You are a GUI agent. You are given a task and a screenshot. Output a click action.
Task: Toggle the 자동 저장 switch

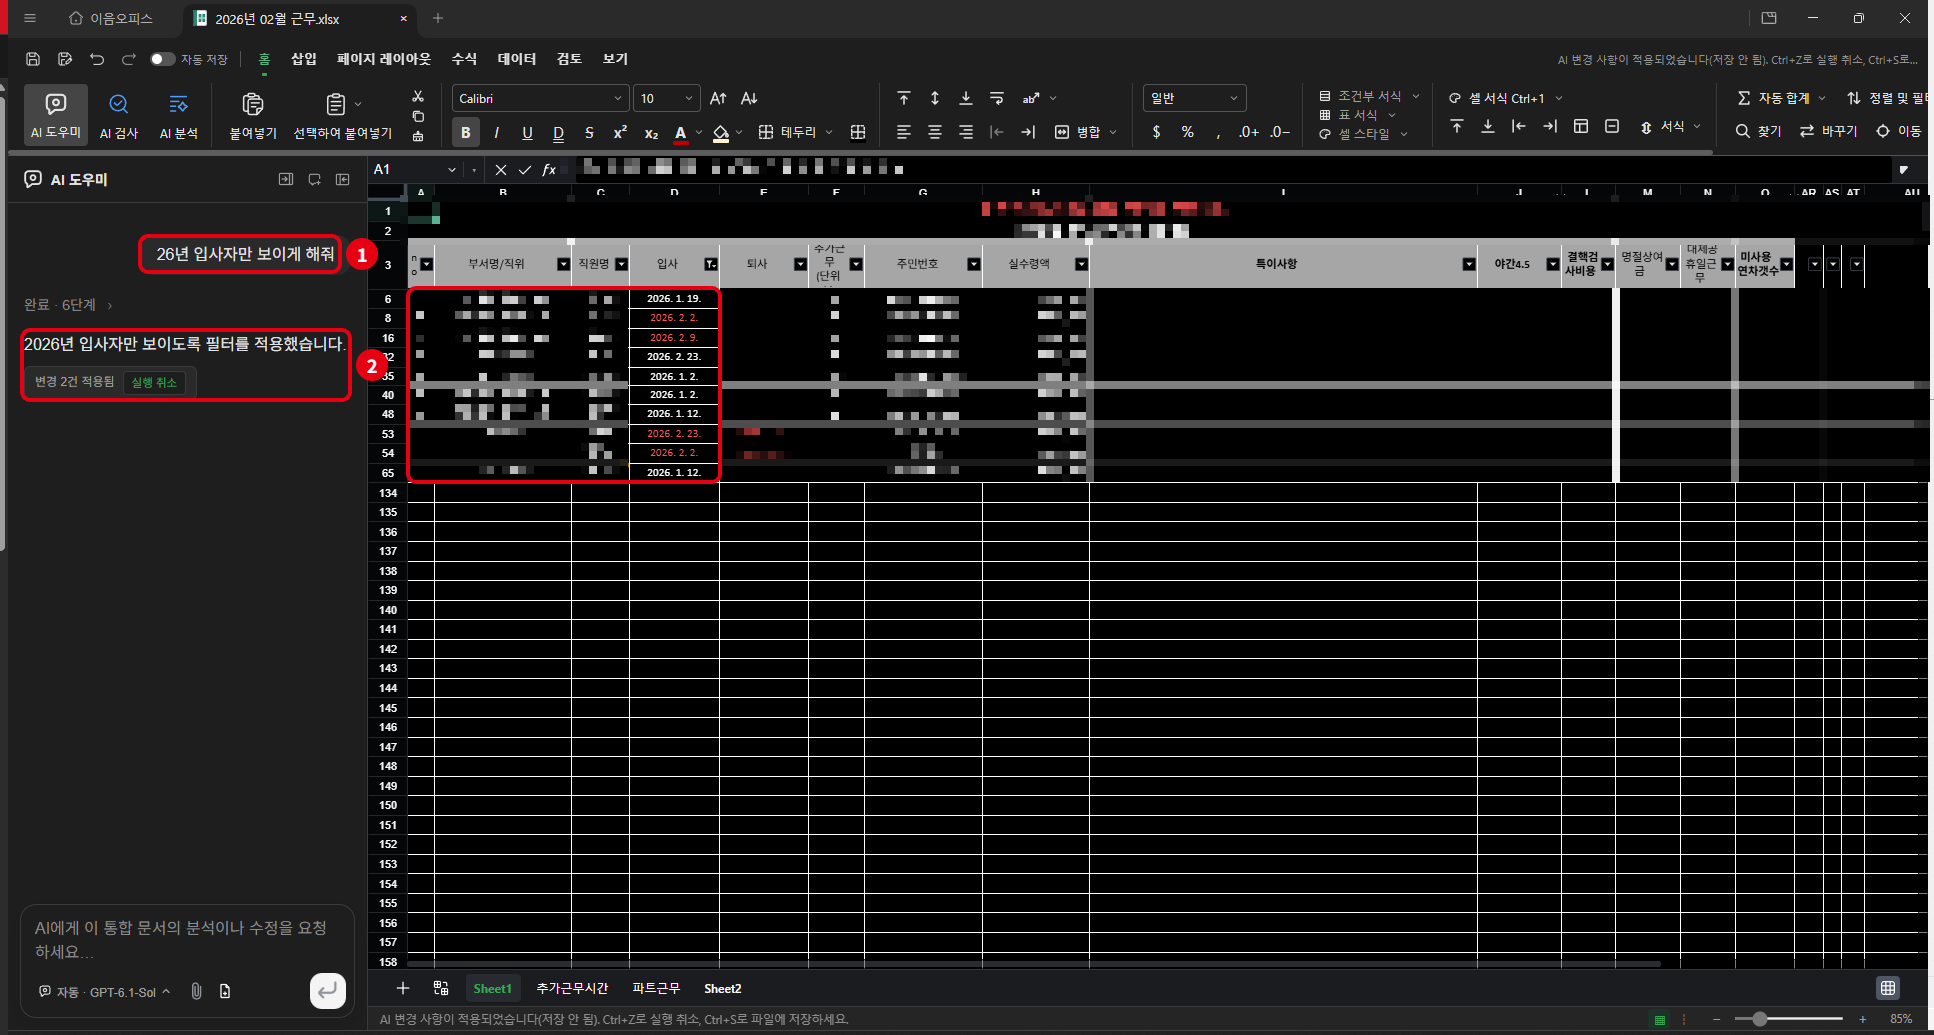[162, 59]
